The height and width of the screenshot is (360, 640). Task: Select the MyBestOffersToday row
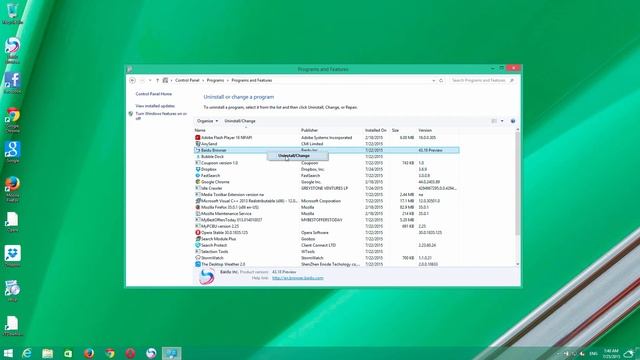[327, 220]
